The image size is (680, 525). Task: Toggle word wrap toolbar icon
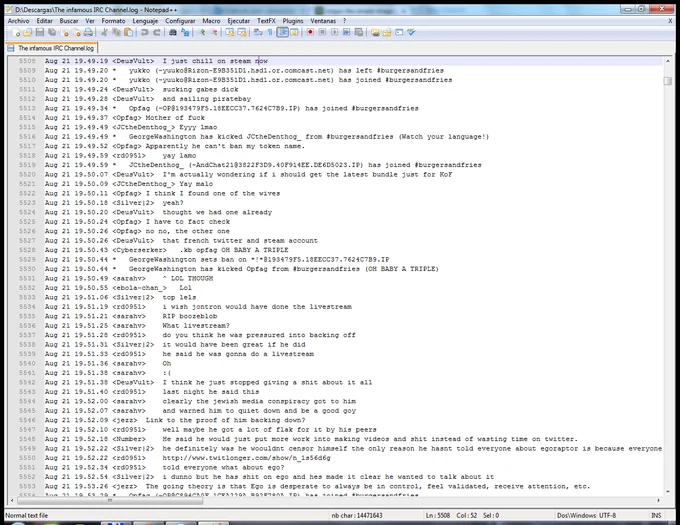(258, 32)
